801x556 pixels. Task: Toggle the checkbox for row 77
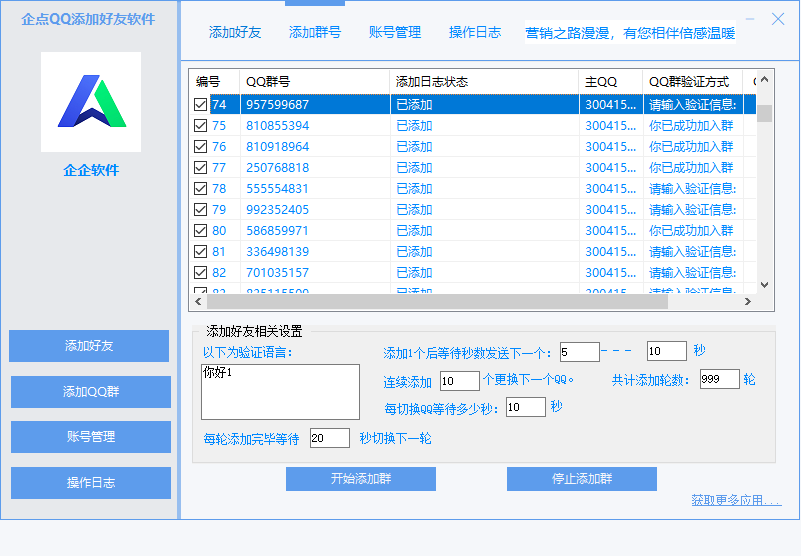200,168
